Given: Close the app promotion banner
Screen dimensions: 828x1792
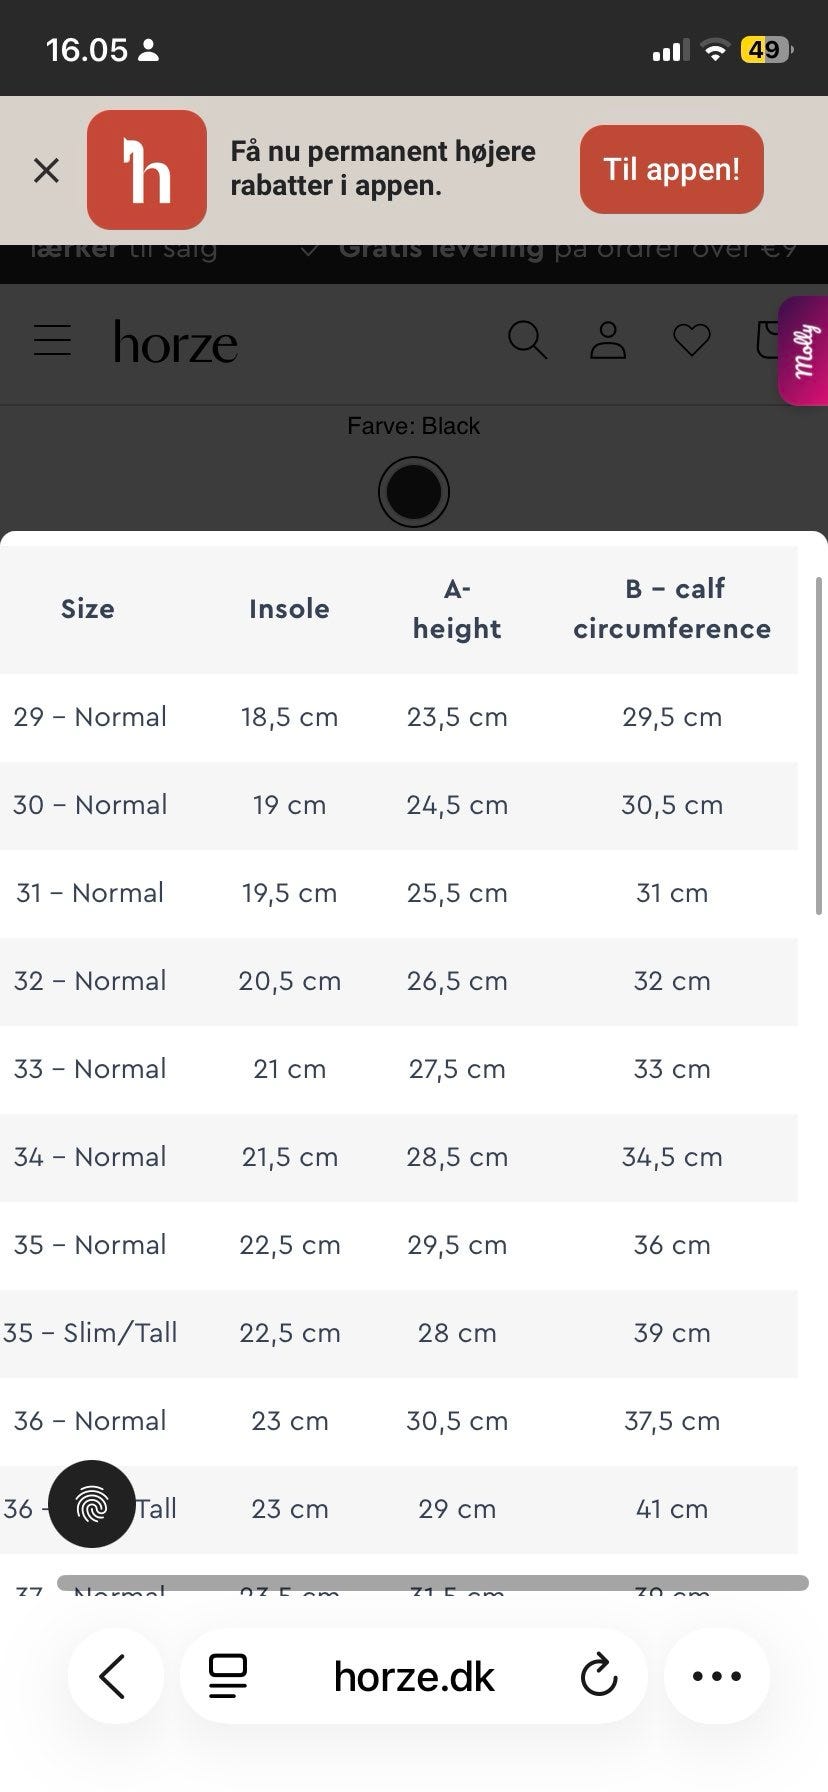Looking at the screenshot, I should [x=46, y=170].
